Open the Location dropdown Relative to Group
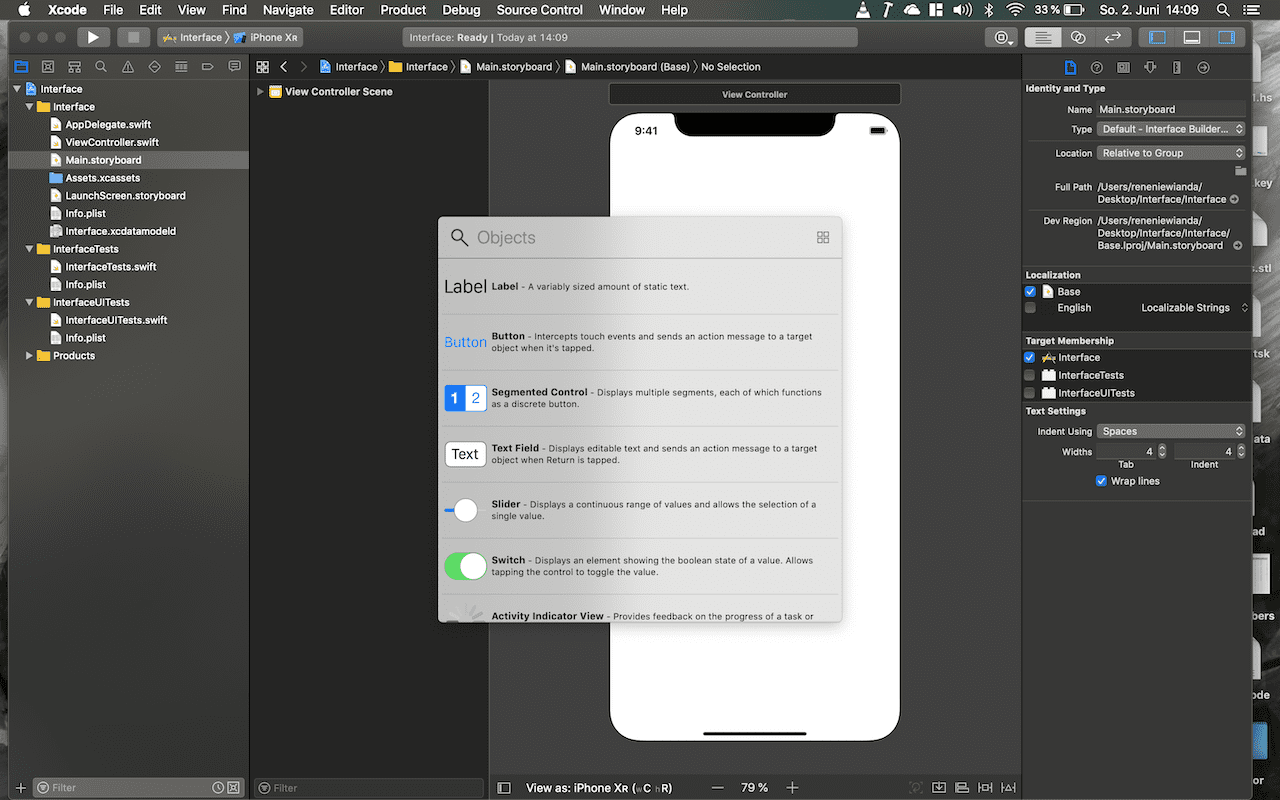 click(1171, 153)
